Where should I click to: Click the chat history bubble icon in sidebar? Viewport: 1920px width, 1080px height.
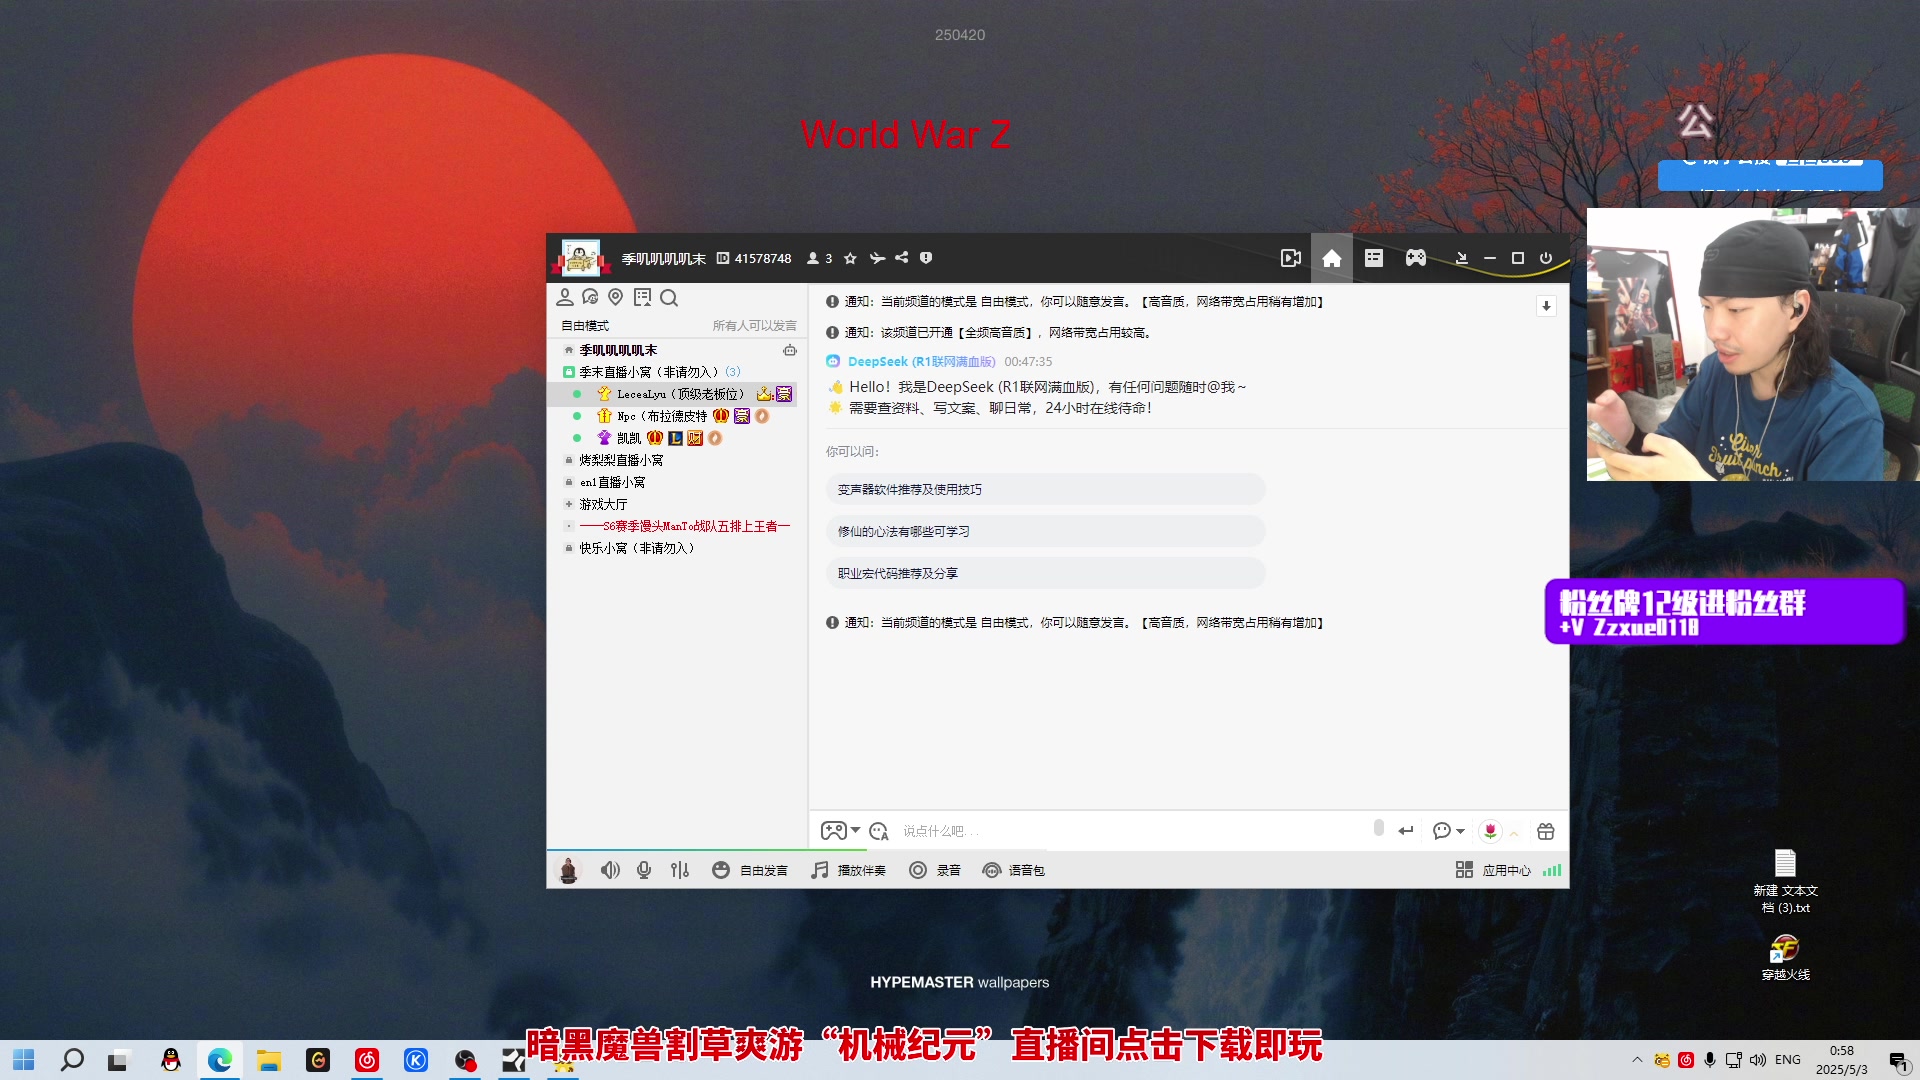(x=590, y=297)
